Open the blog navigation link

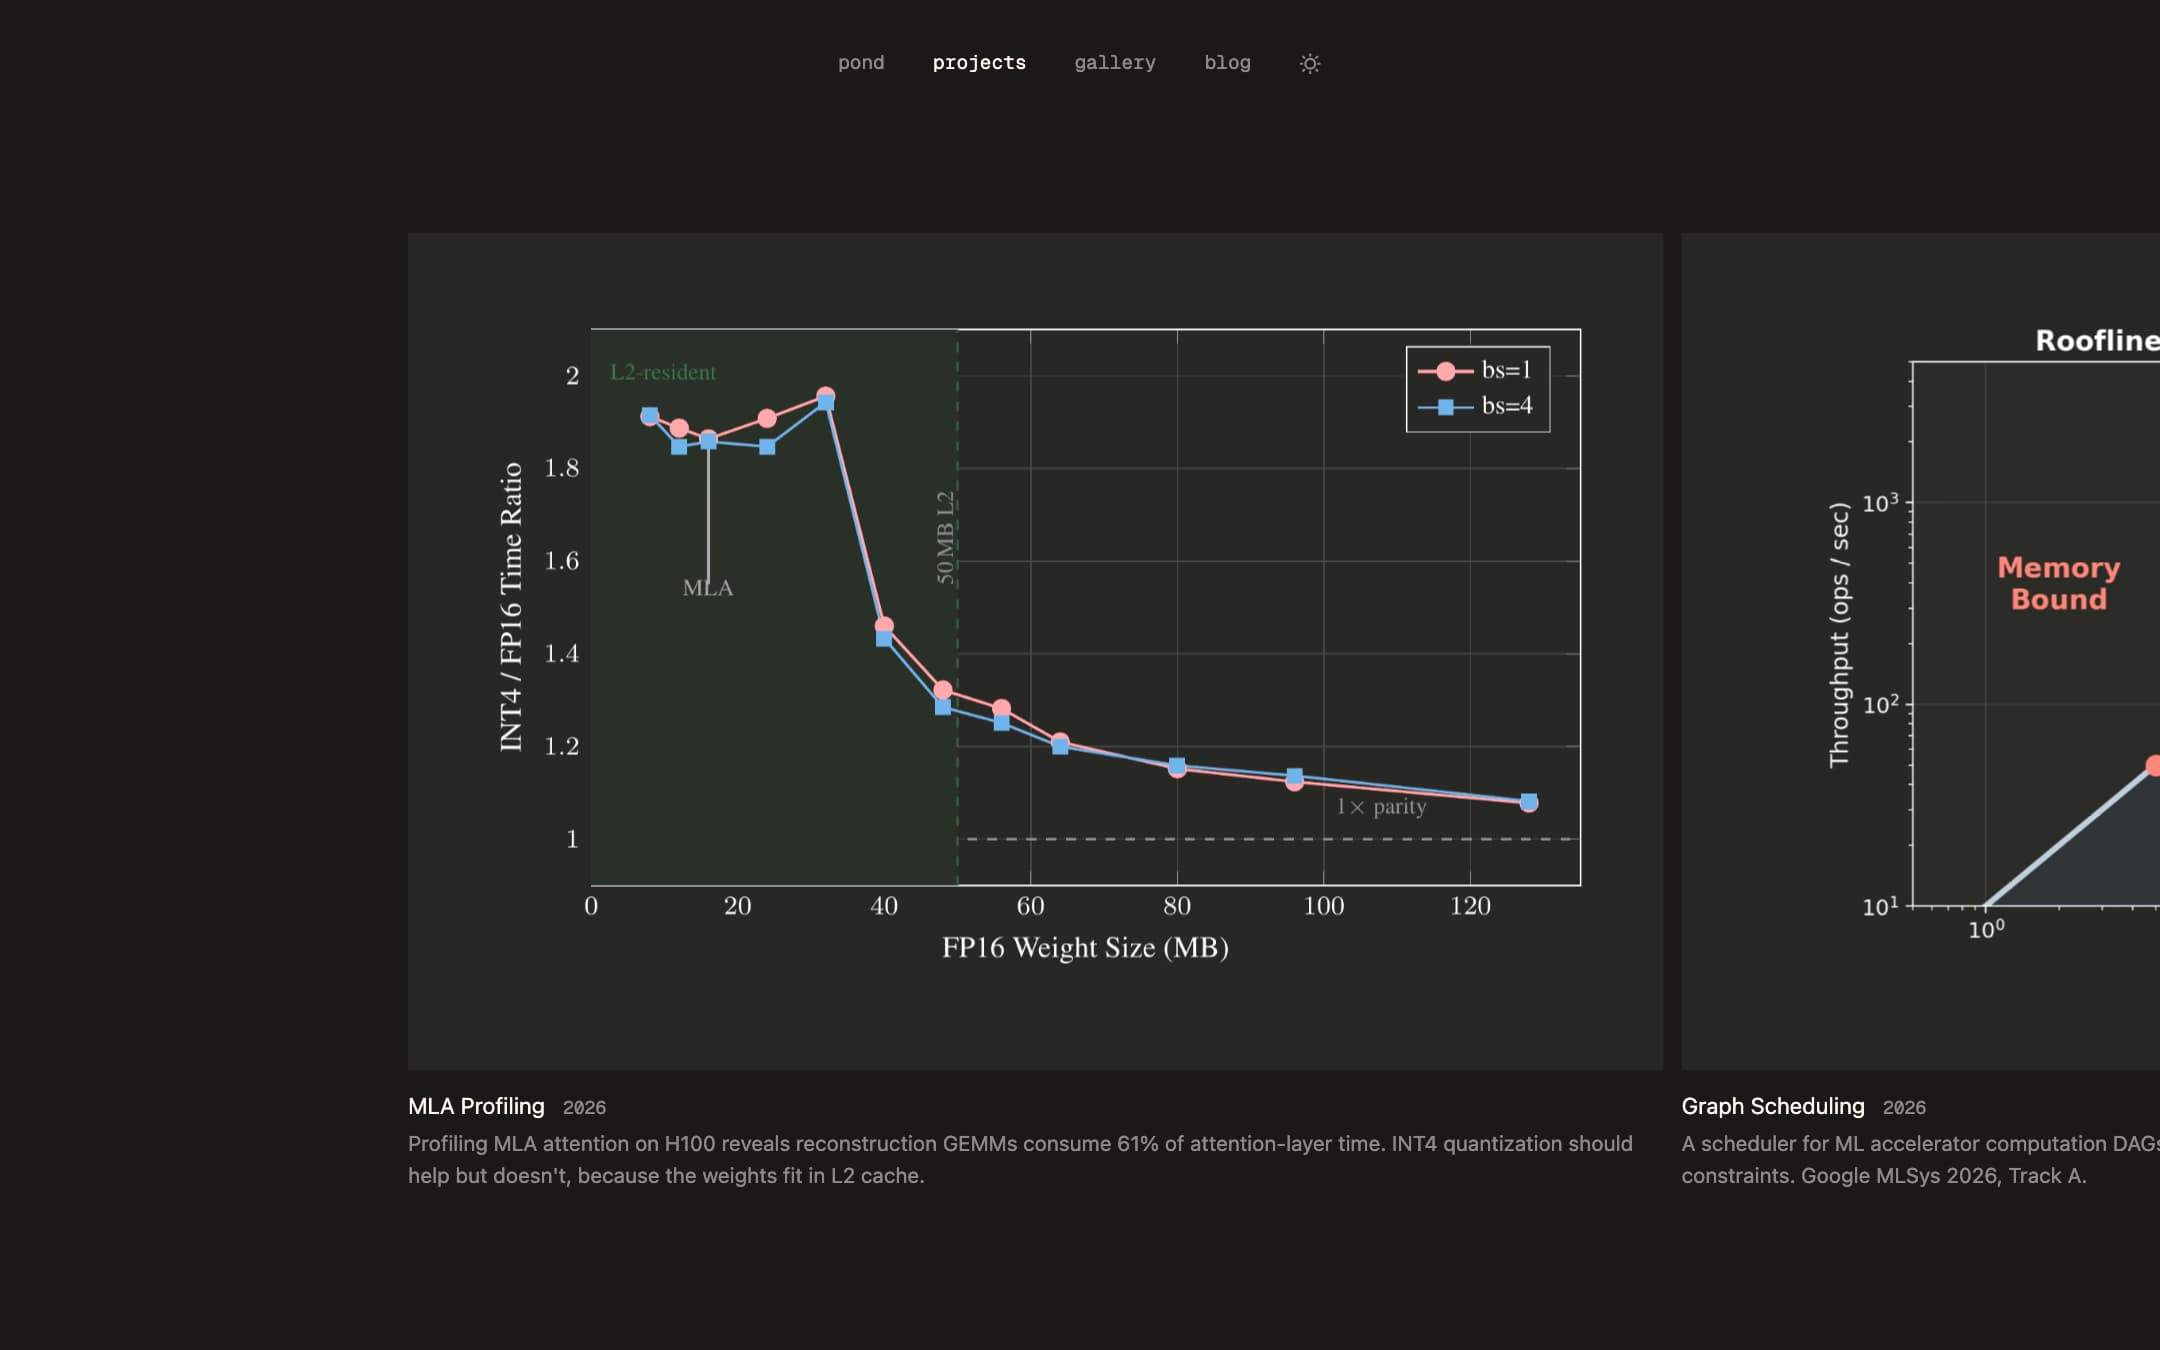[1227, 63]
